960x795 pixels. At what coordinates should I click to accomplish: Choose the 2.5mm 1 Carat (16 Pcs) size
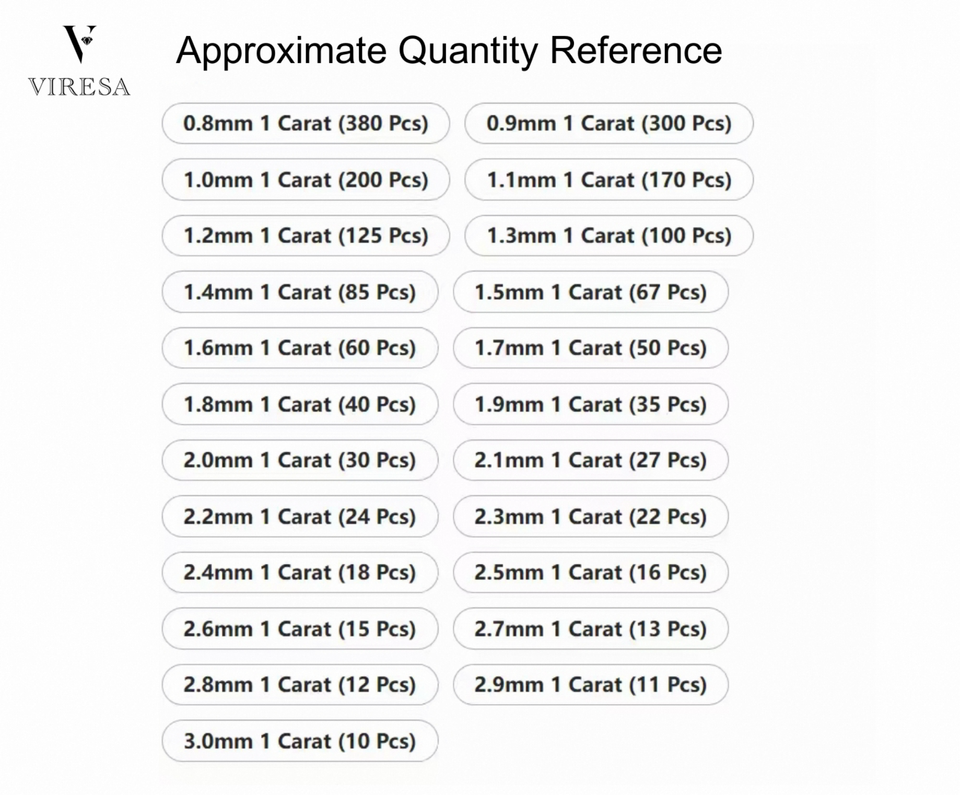pyautogui.click(x=590, y=573)
